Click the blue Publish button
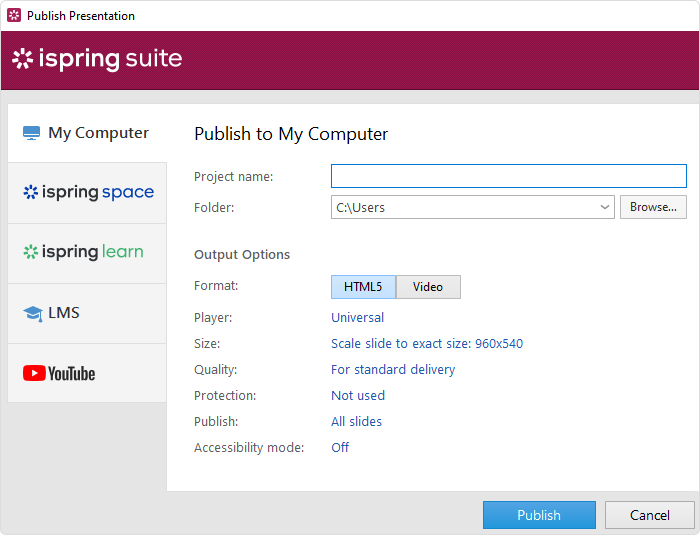The image size is (700, 535). pos(539,515)
